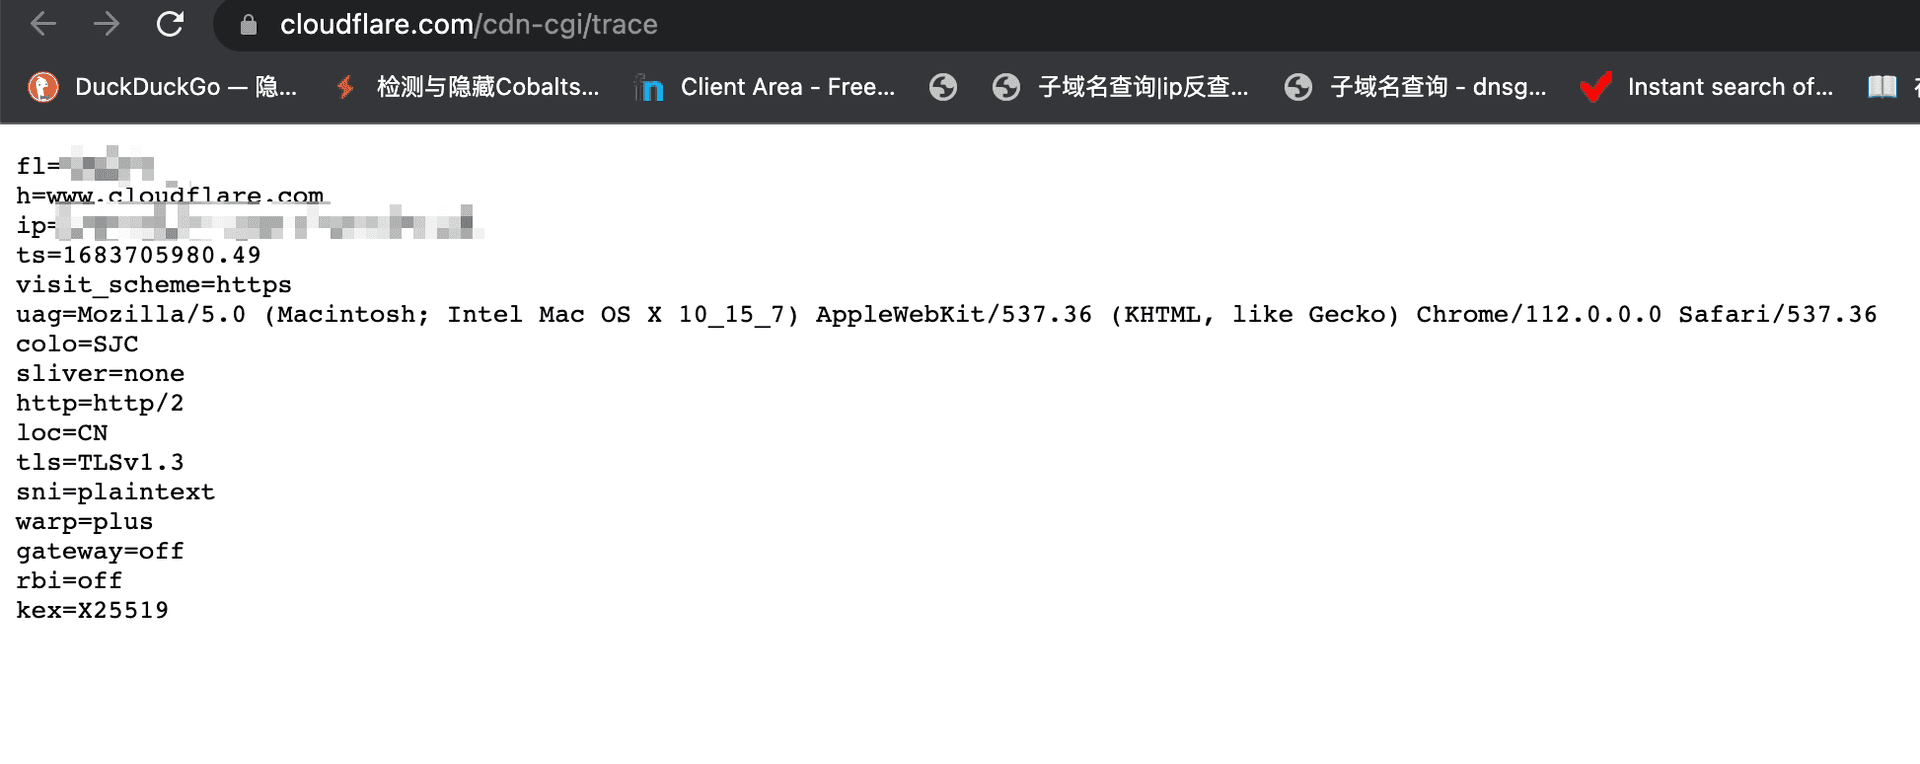Open the DuckDuckGo bookmark
Screen dimensions: 1920x764
163,88
